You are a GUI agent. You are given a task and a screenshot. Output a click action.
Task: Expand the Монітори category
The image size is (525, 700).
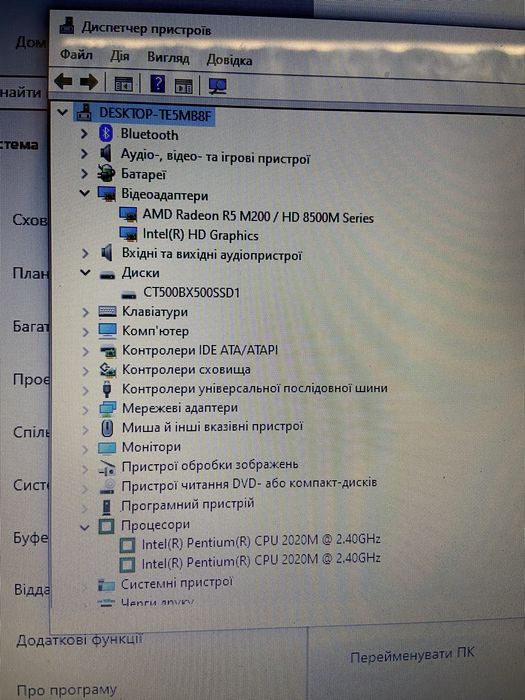click(85, 448)
